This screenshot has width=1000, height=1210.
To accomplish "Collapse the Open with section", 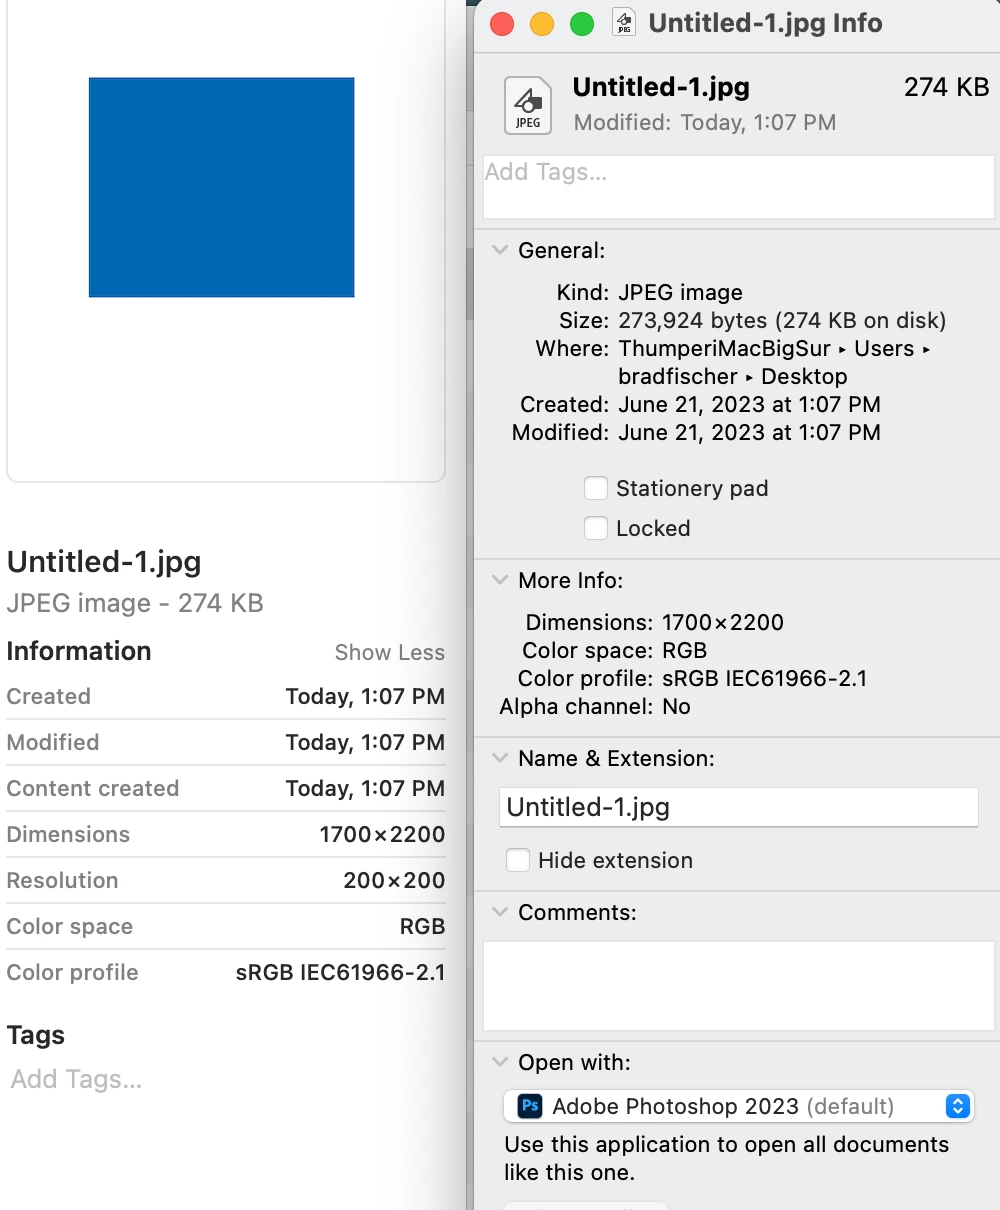I will click(x=500, y=1062).
